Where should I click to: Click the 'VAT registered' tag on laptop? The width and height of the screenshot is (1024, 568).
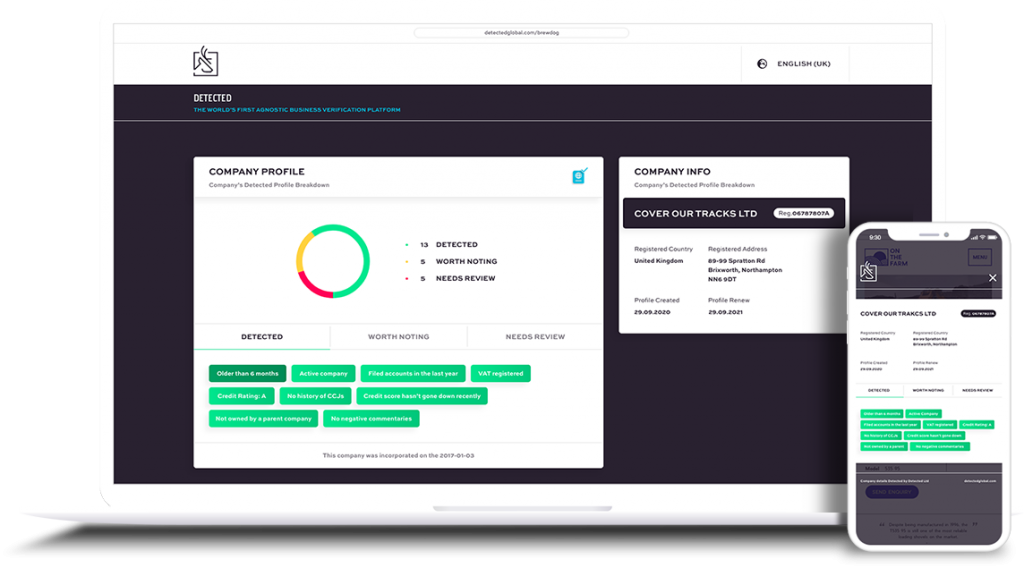pyautogui.click(x=500, y=373)
